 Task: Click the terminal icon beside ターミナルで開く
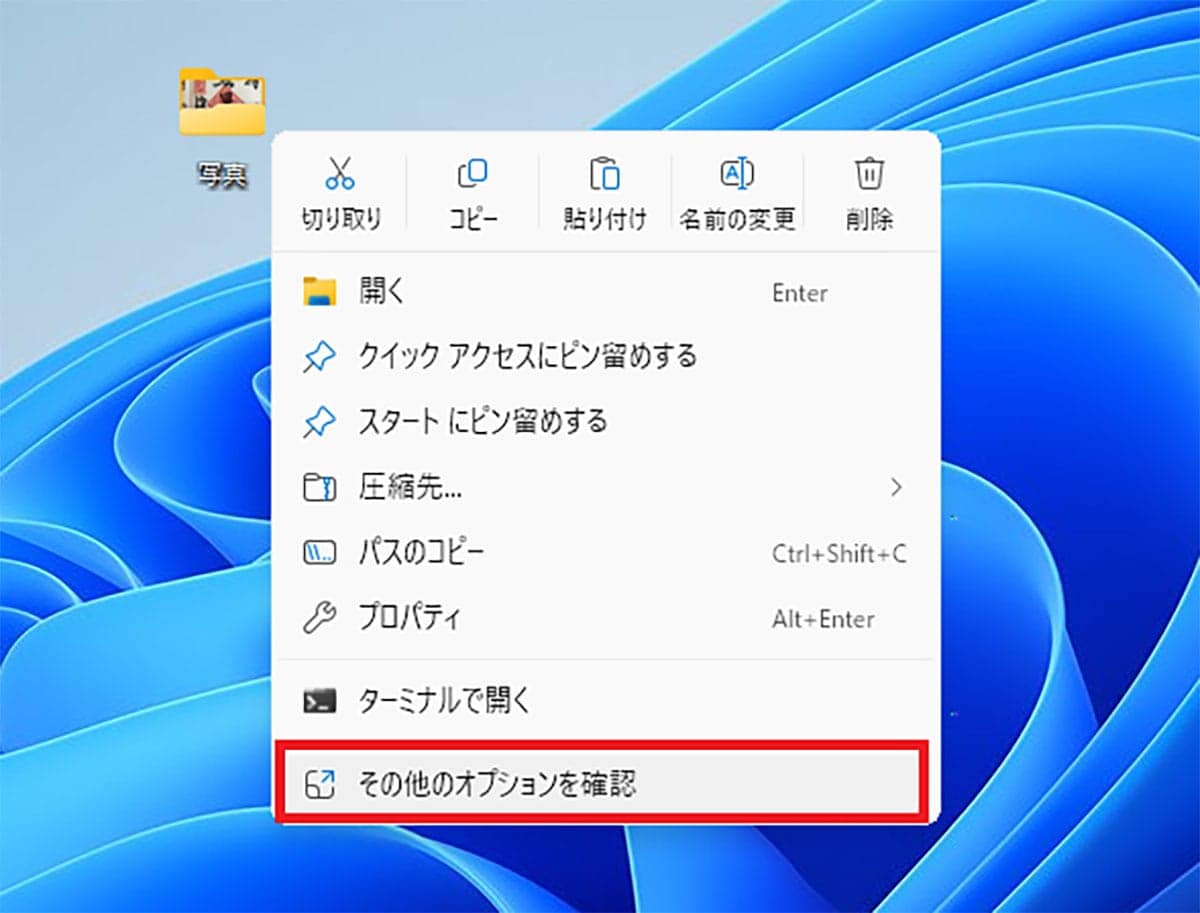pyautogui.click(x=318, y=700)
